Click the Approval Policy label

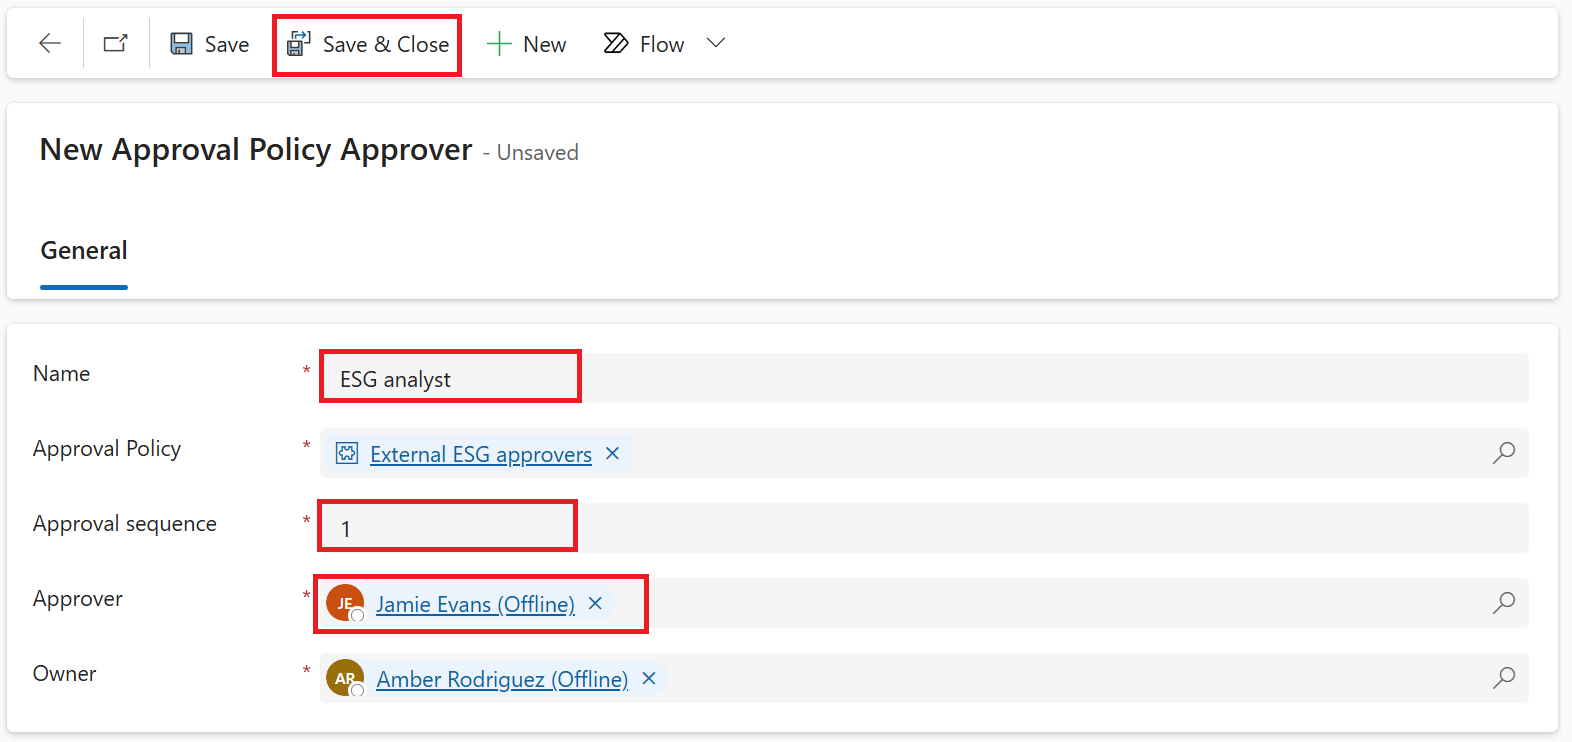(x=107, y=448)
